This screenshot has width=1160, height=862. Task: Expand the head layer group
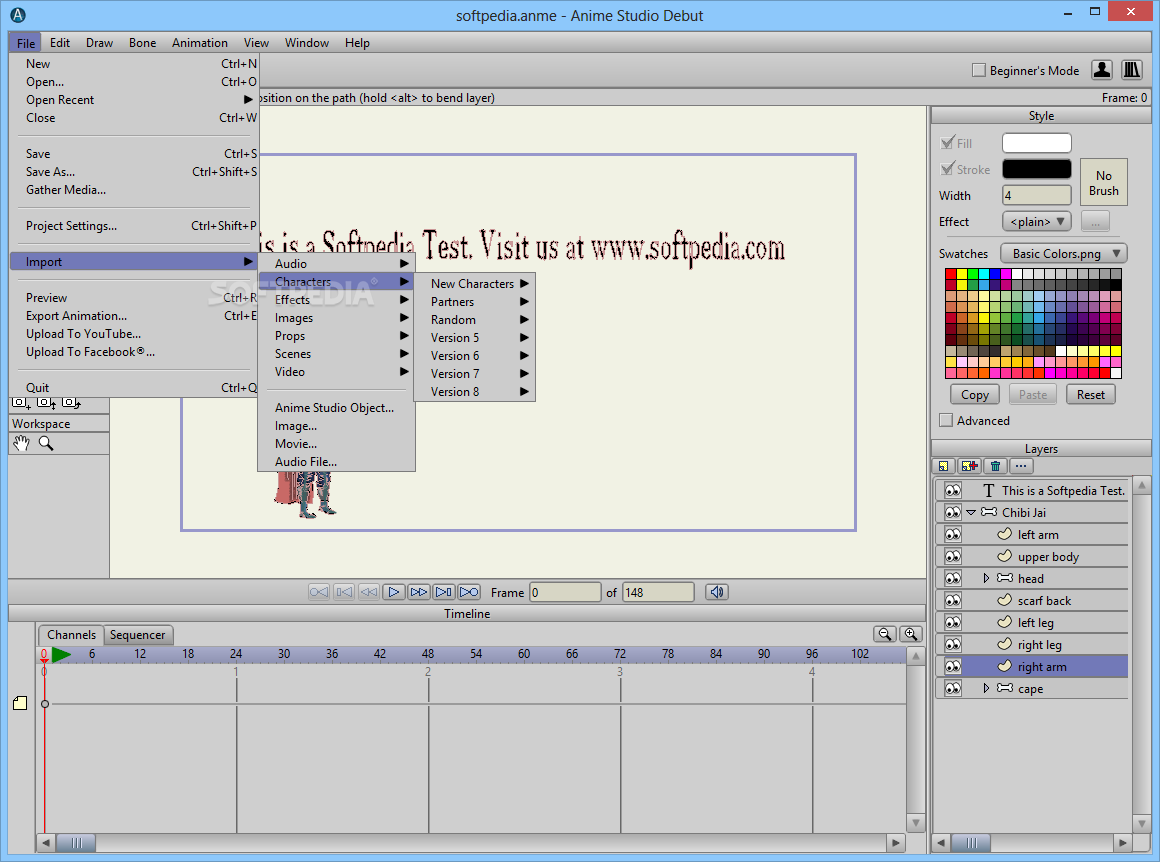(x=986, y=578)
